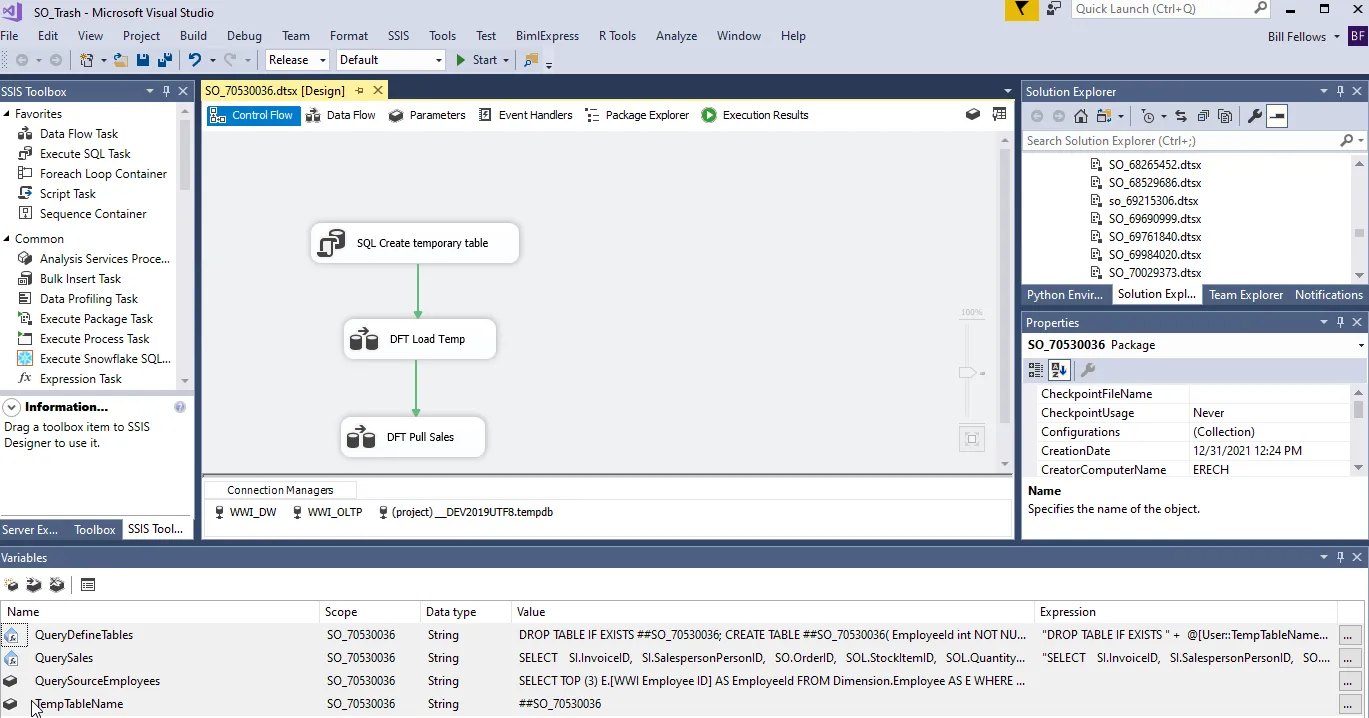Click the Solution Explorer Home icon
Image resolution: width=1369 pixels, height=718 pixels.
click(1081, 116)
